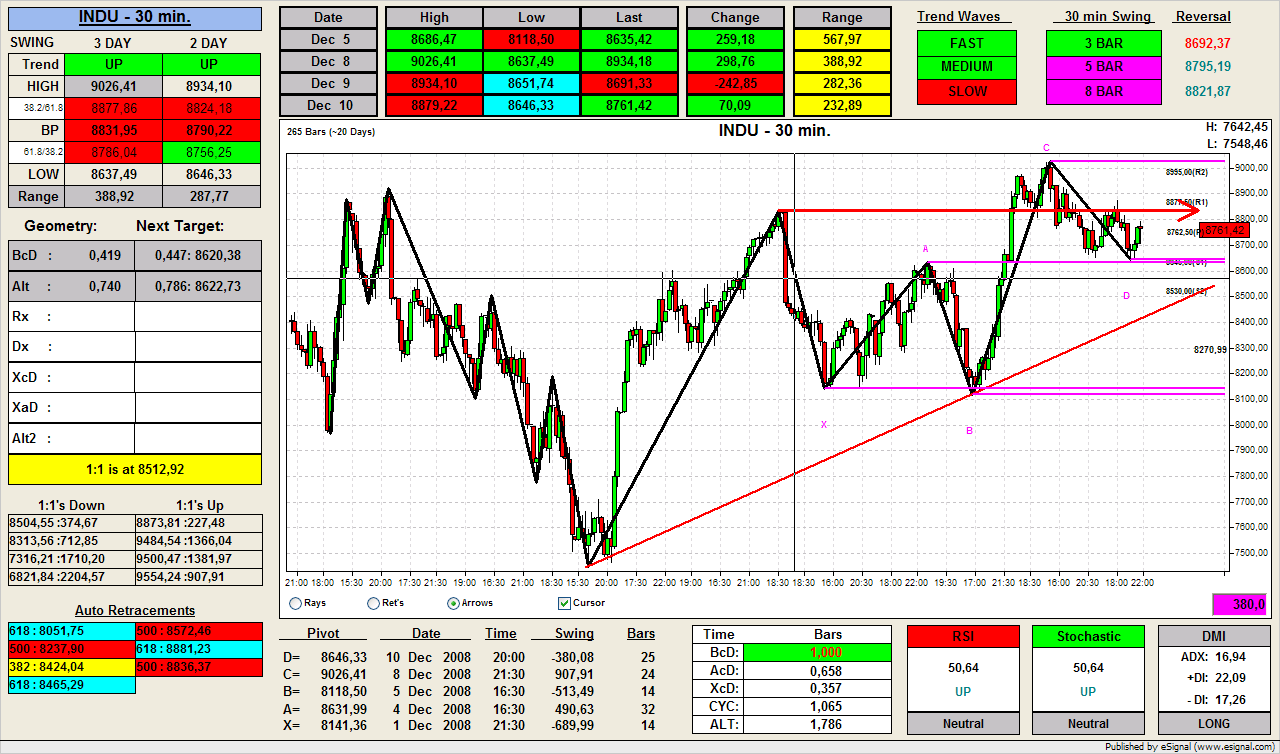
Task: Select the Rays radio button
Action: [295, 603]
